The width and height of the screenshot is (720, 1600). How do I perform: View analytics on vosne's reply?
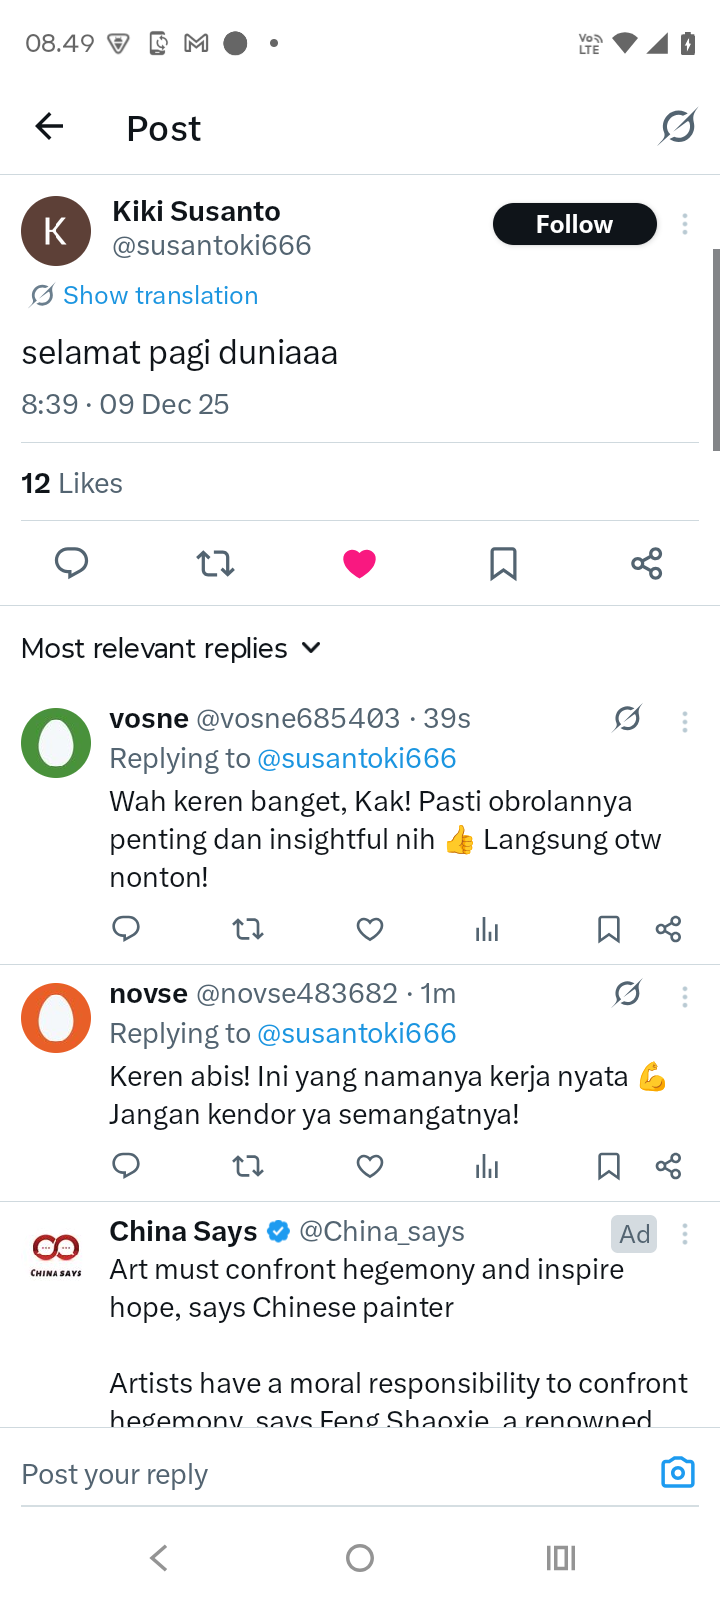point(487,930)
